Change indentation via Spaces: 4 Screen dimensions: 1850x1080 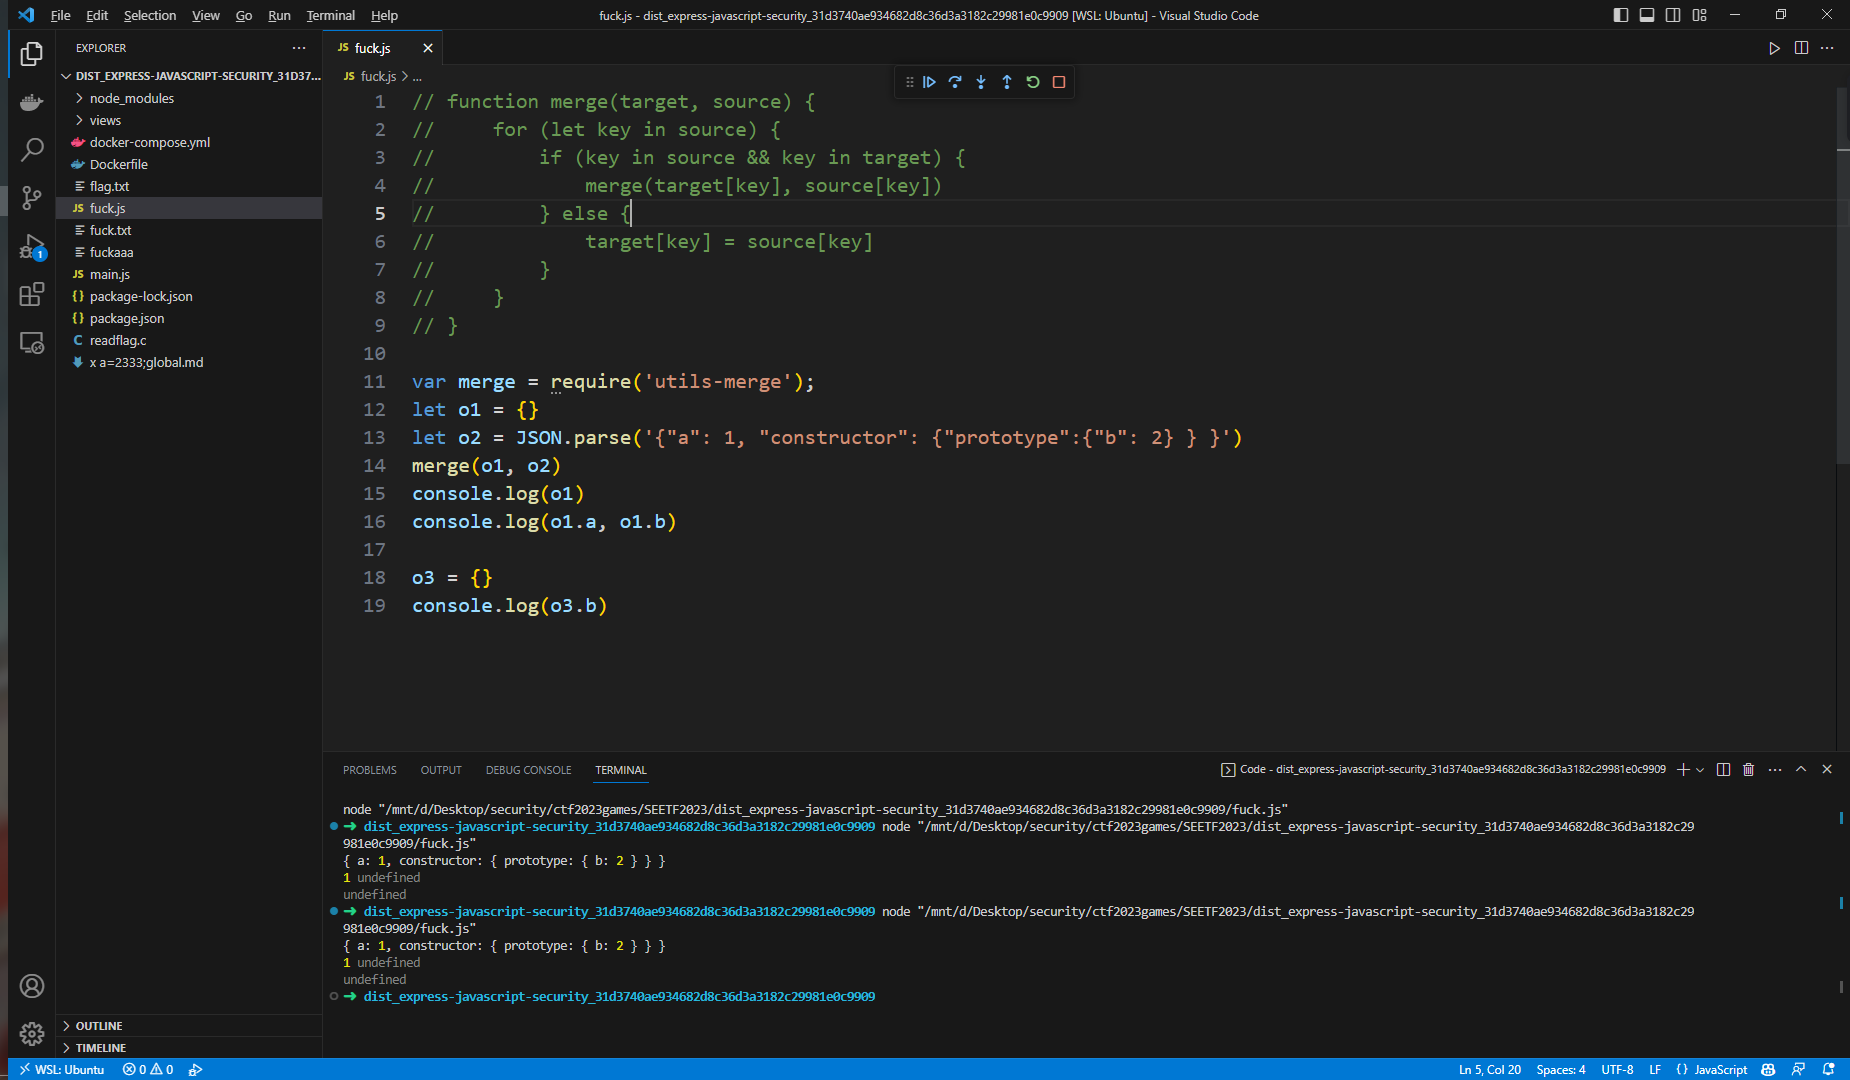[1561, 1069]
